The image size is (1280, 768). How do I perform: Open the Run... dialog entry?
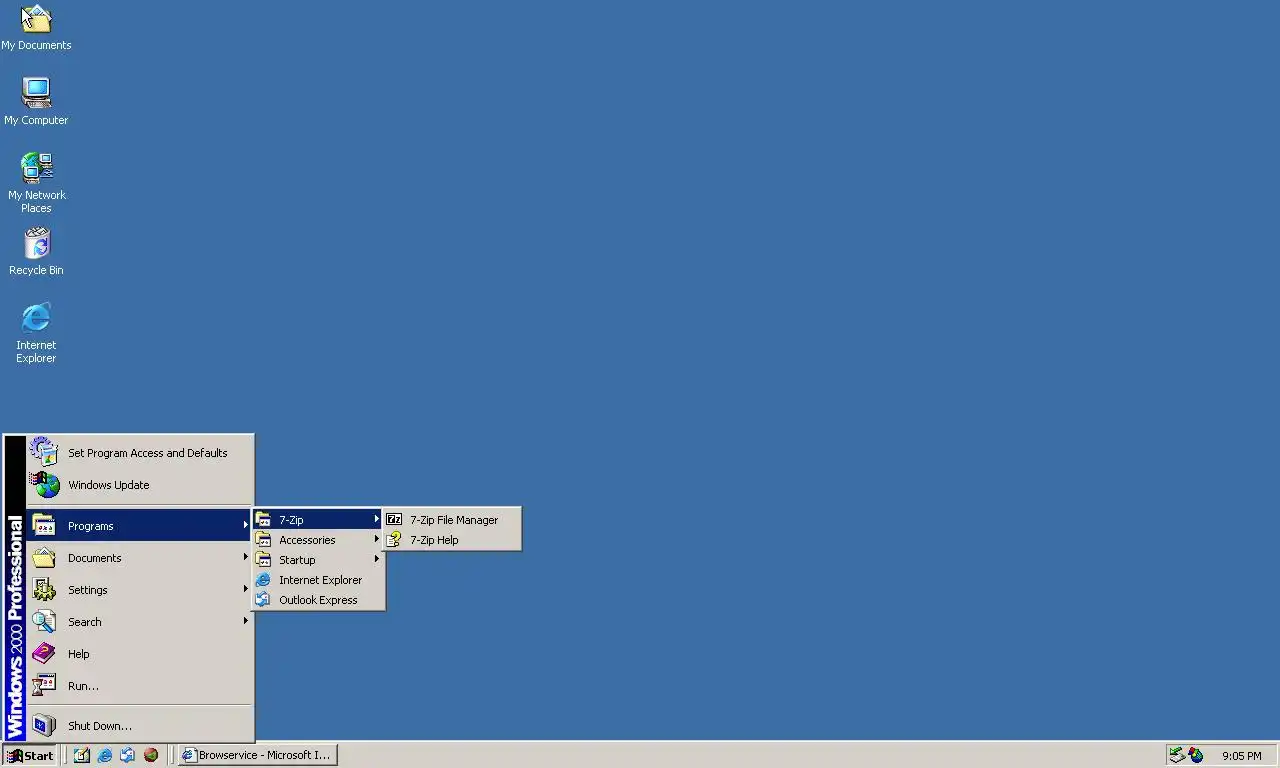[140, 686]
